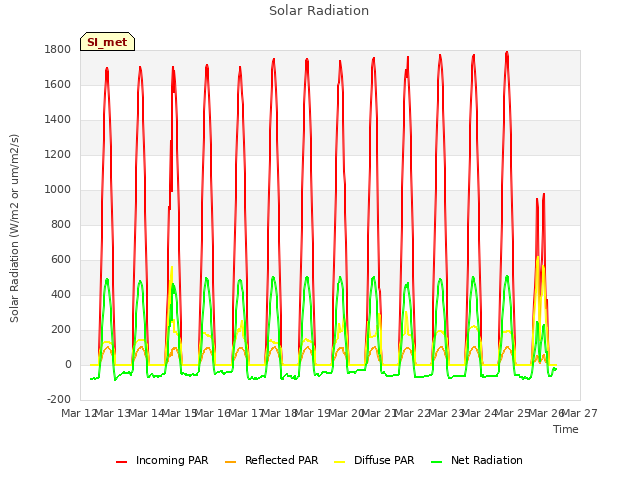Click the highest red peak before Mar 25

[x=507, y=53]
